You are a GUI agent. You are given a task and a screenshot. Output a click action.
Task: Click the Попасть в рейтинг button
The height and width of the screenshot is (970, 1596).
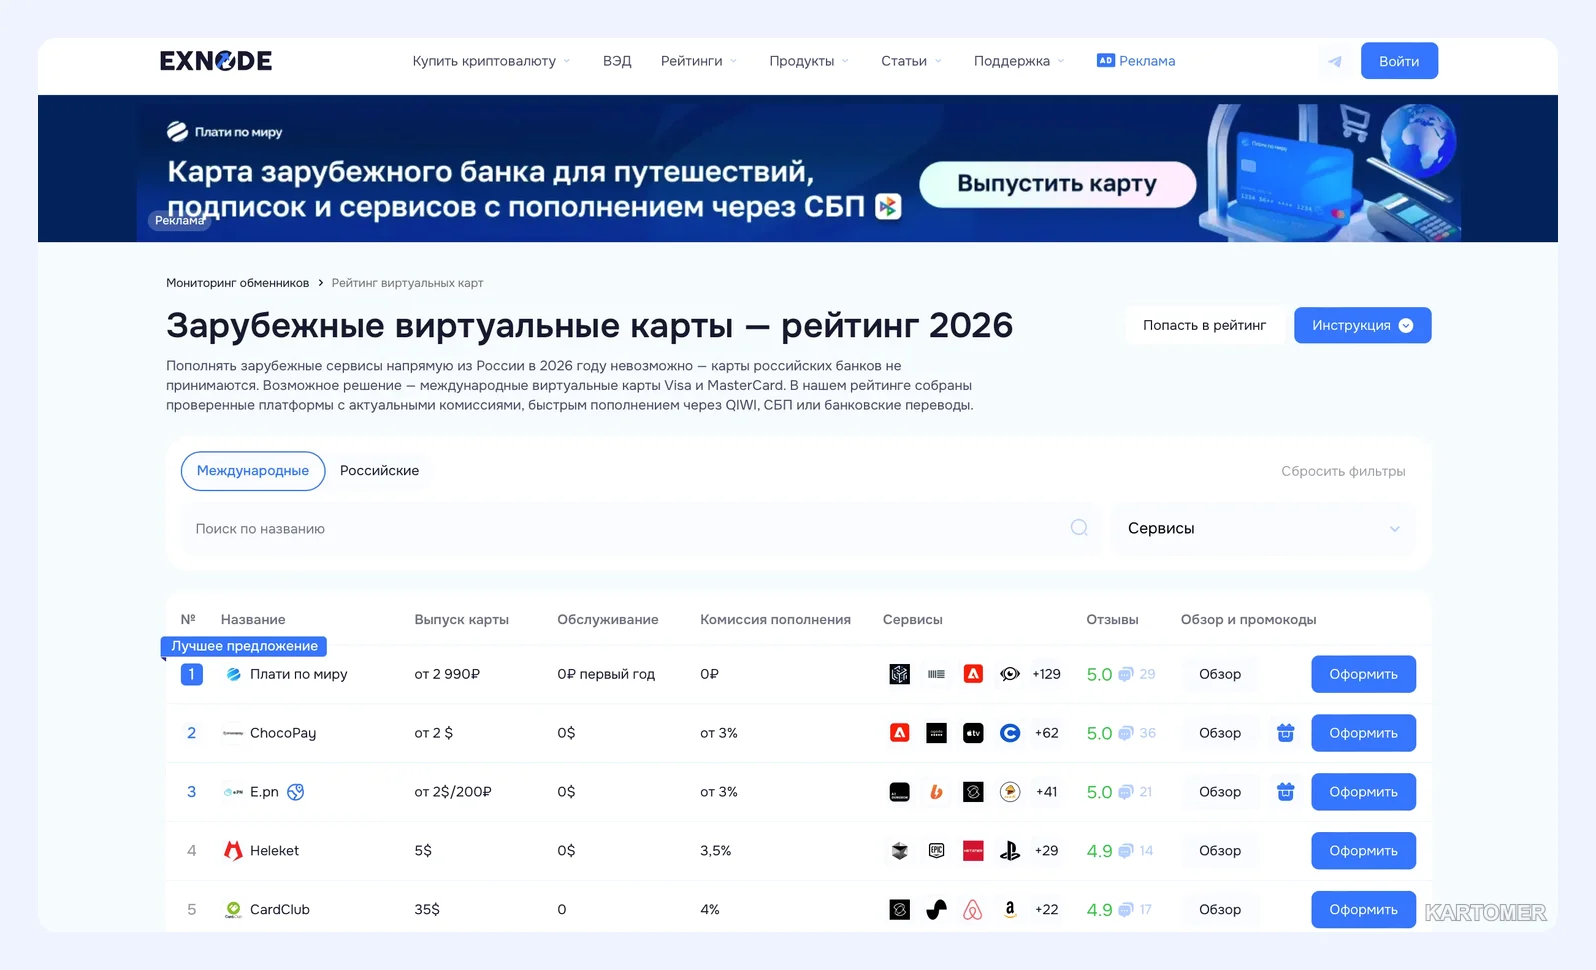(x=1204, y=325)
